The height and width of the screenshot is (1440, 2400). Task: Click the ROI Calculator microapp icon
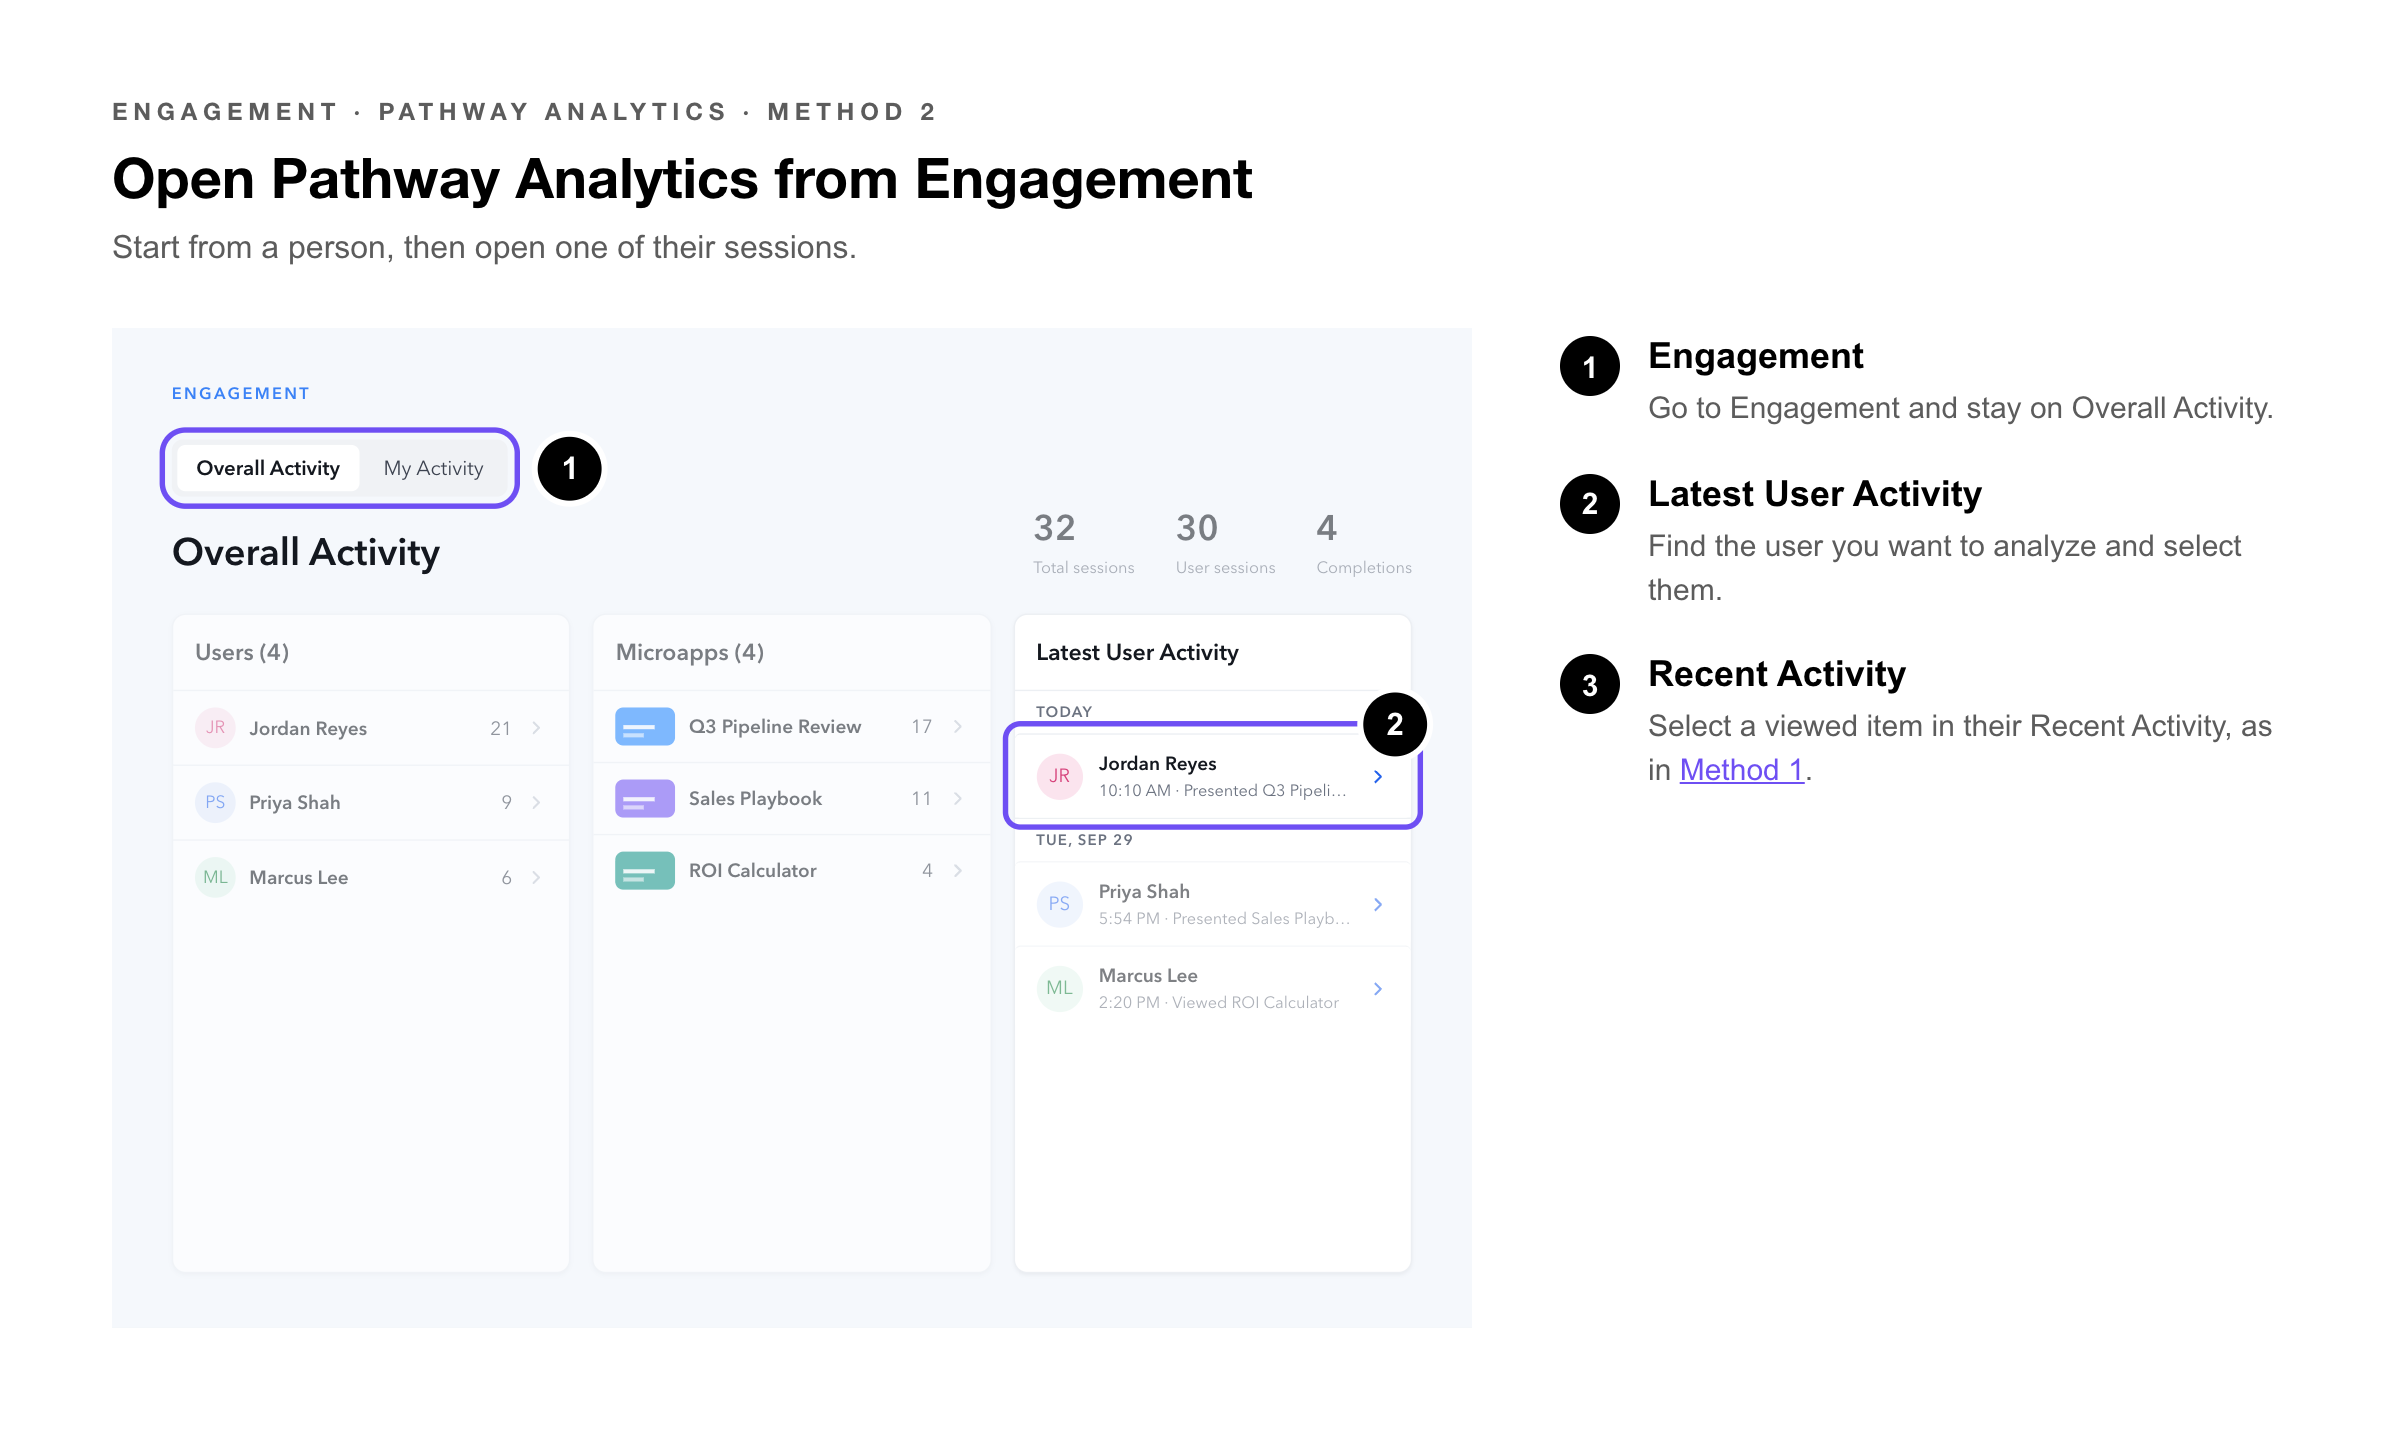pos(645,871)
